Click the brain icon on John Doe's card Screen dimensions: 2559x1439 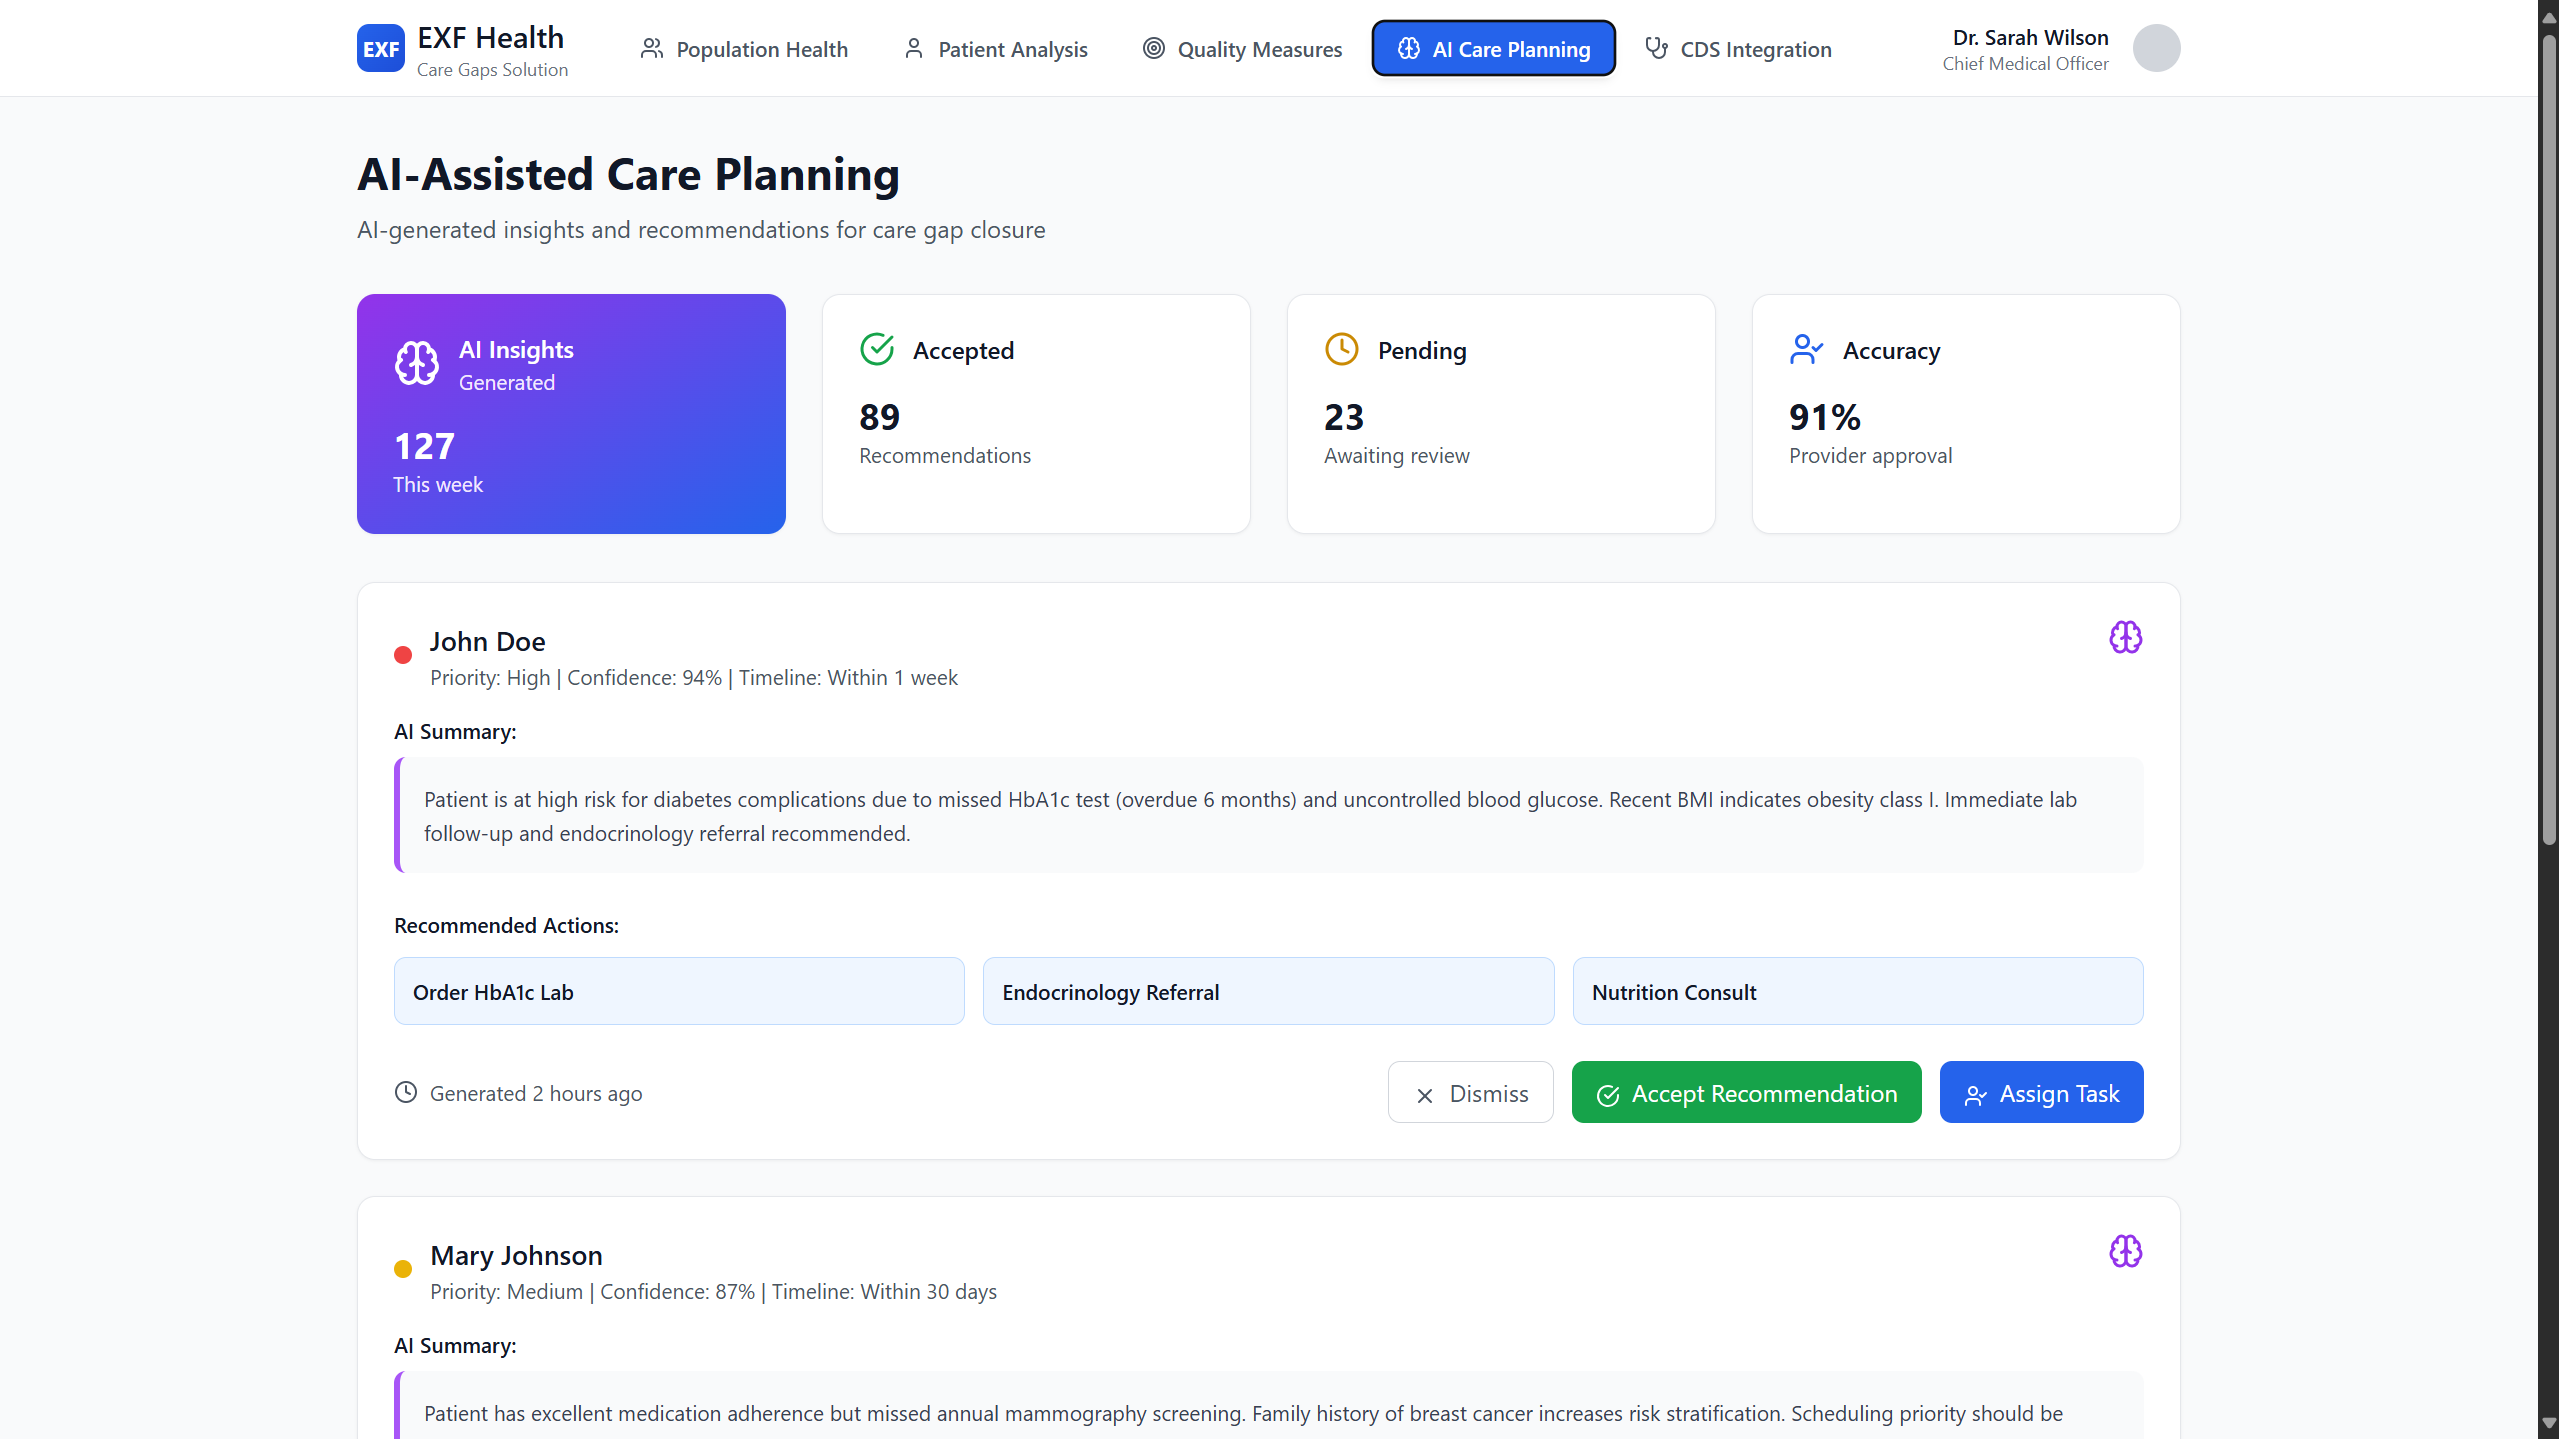(2125, 637)
